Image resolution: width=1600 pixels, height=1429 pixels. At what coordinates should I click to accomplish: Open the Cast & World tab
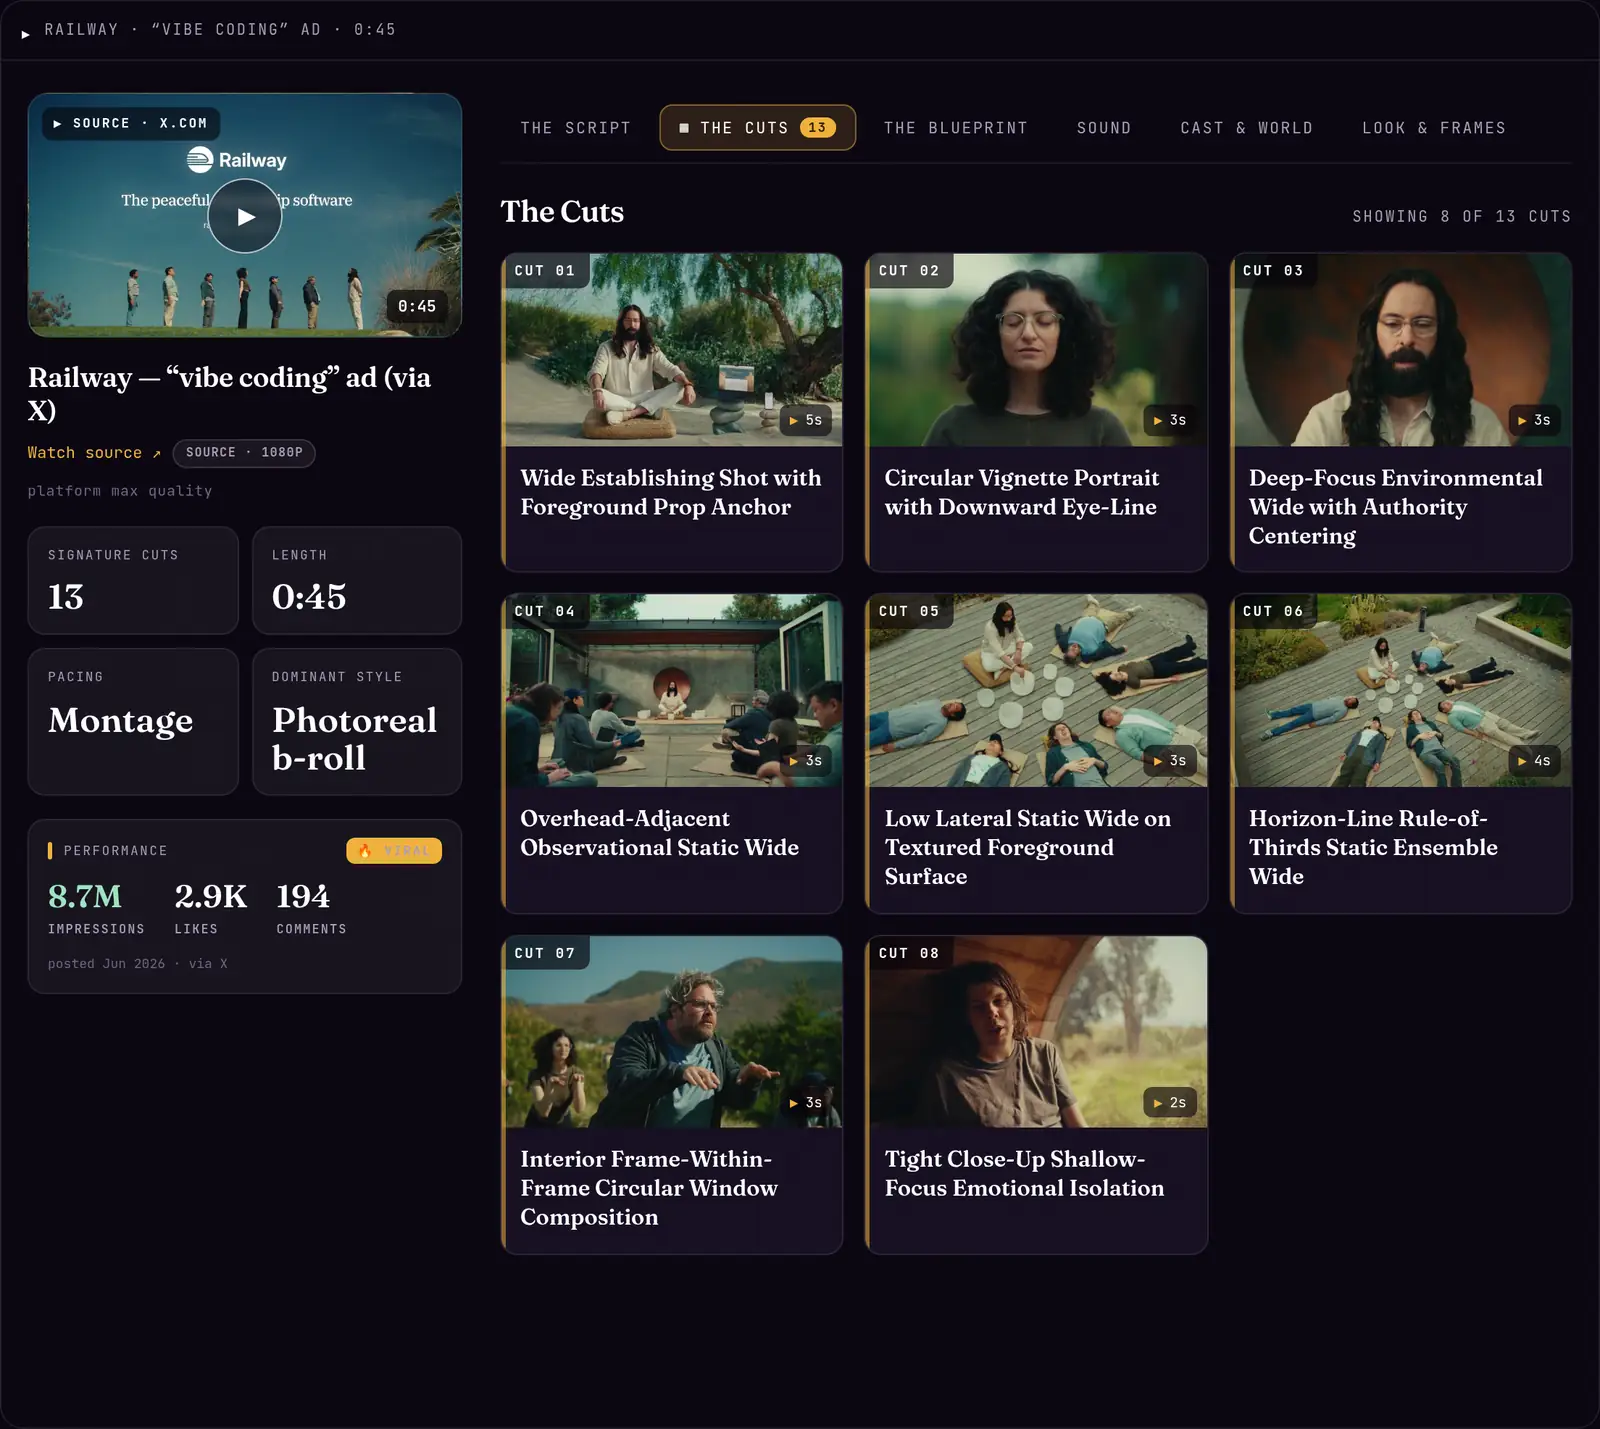coord(1246,128)
